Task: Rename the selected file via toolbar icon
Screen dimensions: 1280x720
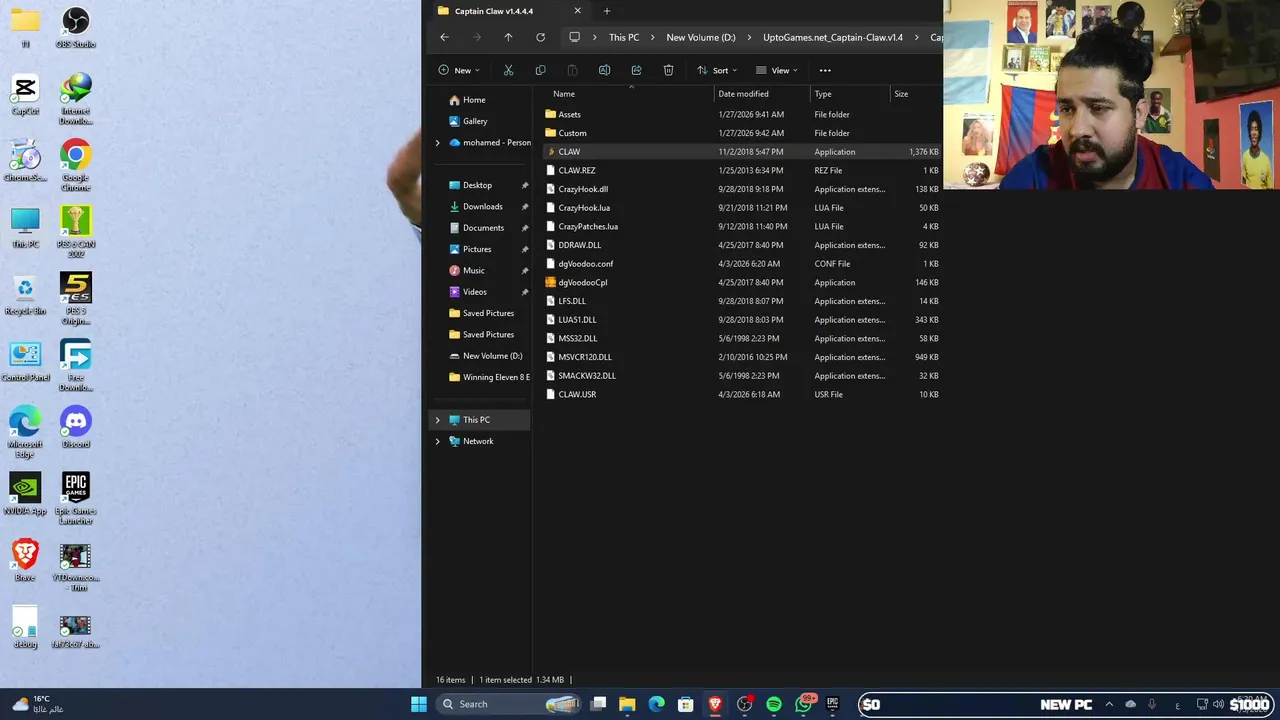Action: [x=604, y=70]
